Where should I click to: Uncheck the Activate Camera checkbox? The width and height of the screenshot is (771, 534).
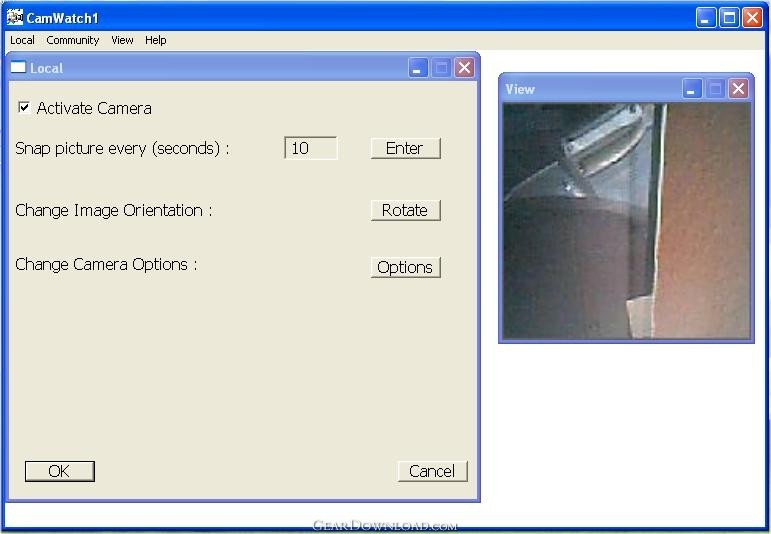point(24,107)
